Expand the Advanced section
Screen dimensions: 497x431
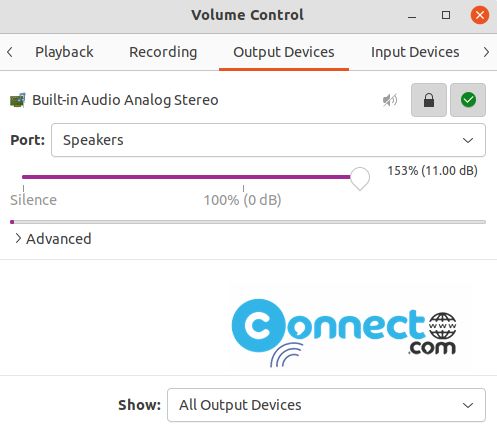(x=53, y=239)
